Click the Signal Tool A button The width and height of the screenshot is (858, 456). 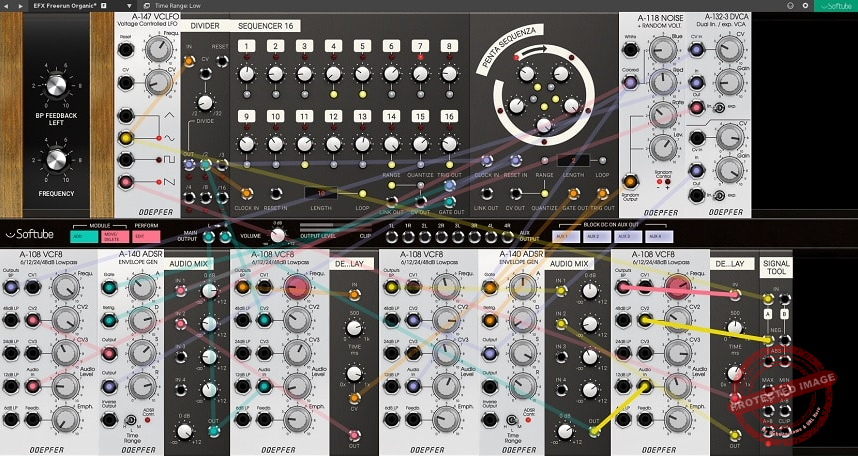pyautogui.click(x=768, y=314)
